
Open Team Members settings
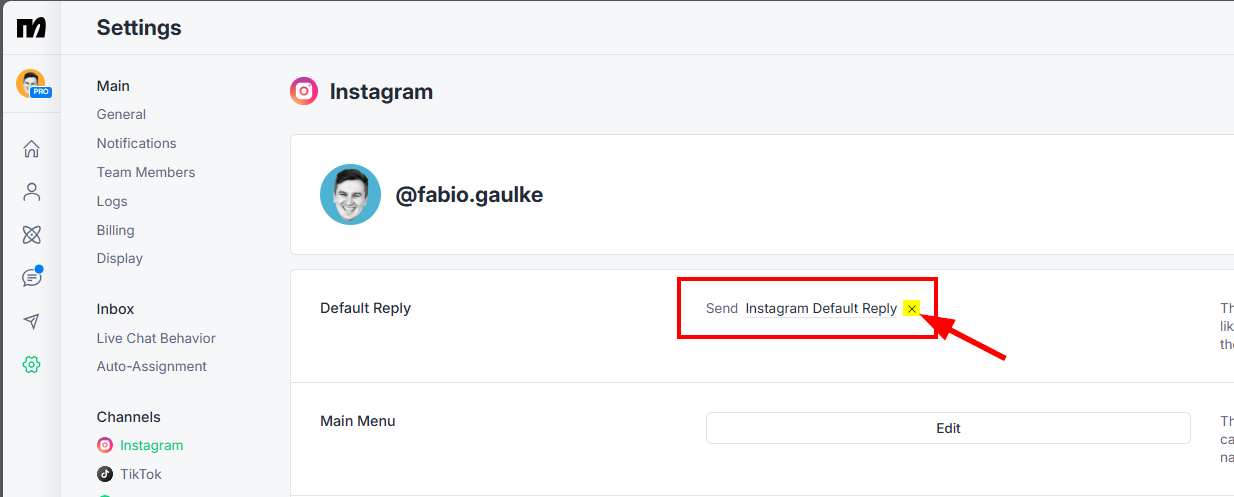click(146, 172)
